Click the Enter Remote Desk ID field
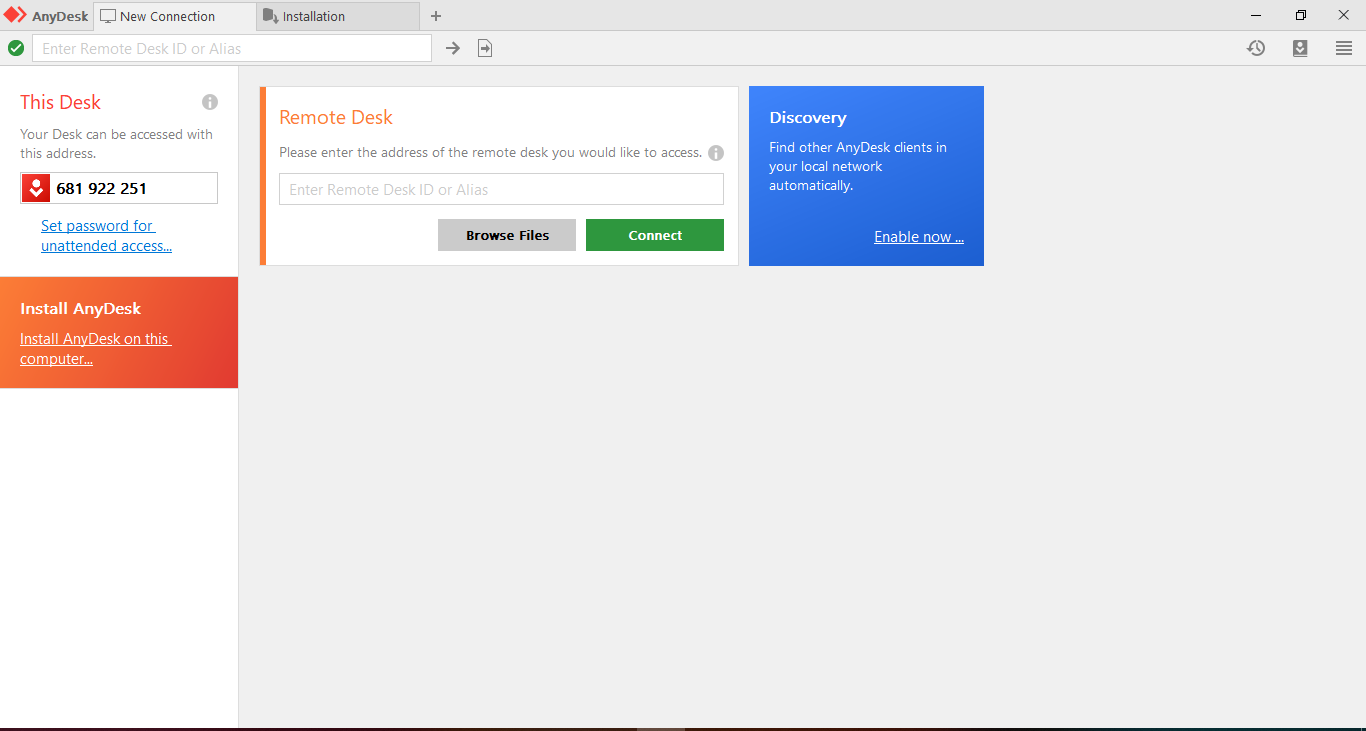This screenshot has width=1366, height=731. pyautogui.click(x=500, y=188)
